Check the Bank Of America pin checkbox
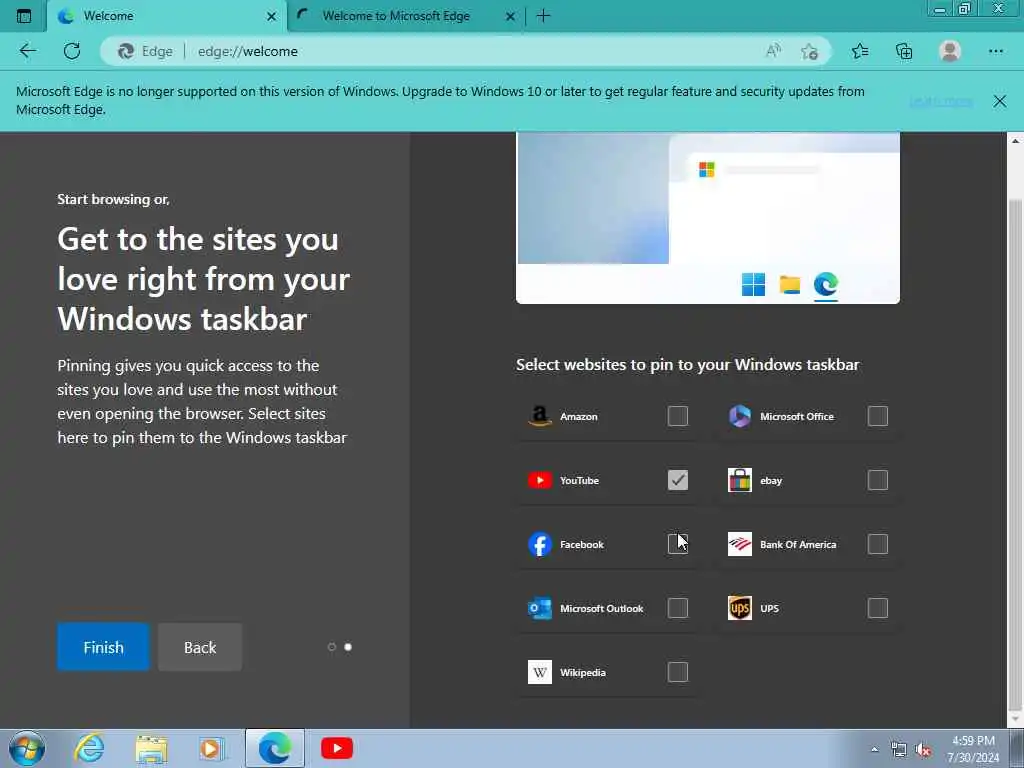The height and width of the screenshot is (768, 1024). pyautogui.click(x=878, y=544)
